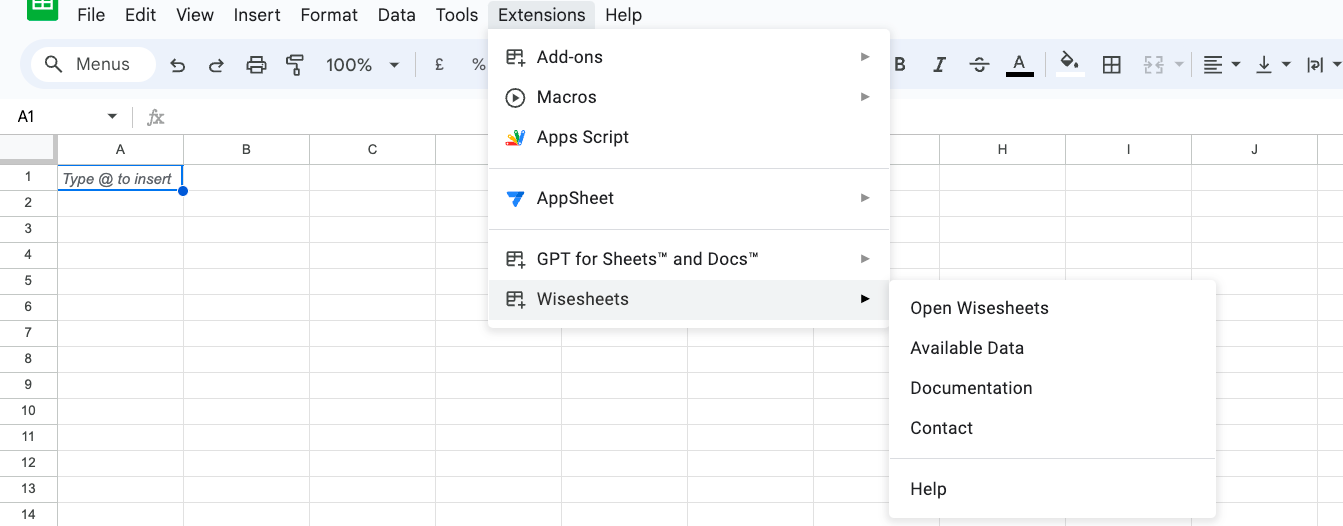This screenshot has width=1343, height=526.
Task: Open the Name Box dropdown arrow
Action: click(112, 117)
